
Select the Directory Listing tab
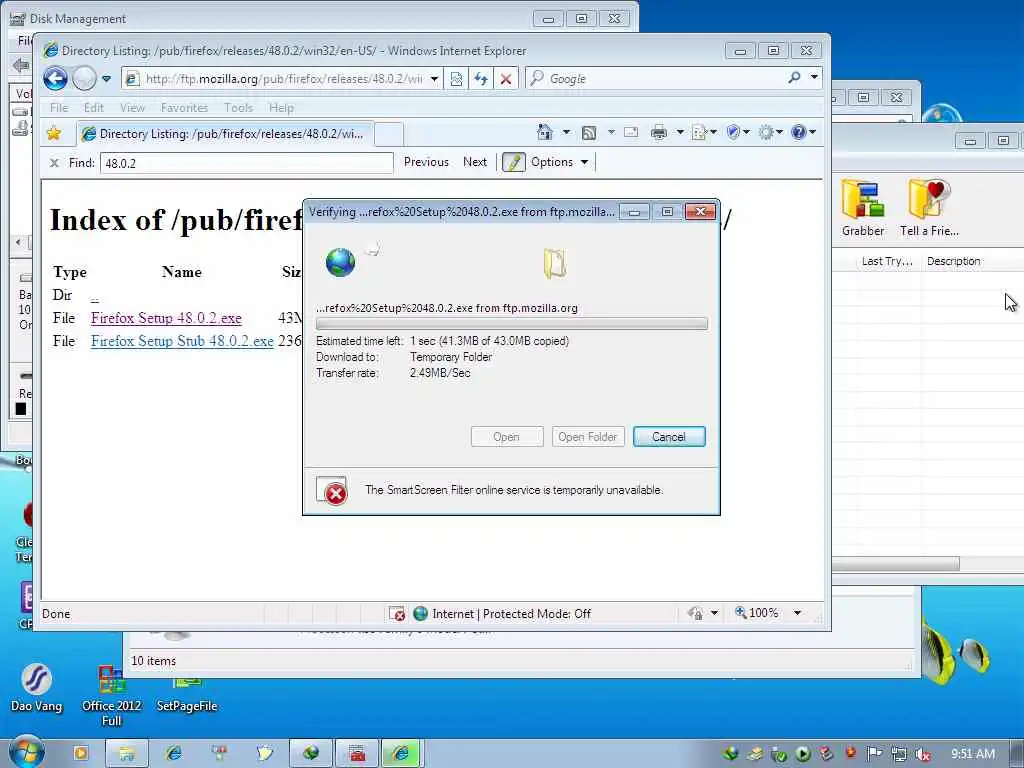coord(225,134)
